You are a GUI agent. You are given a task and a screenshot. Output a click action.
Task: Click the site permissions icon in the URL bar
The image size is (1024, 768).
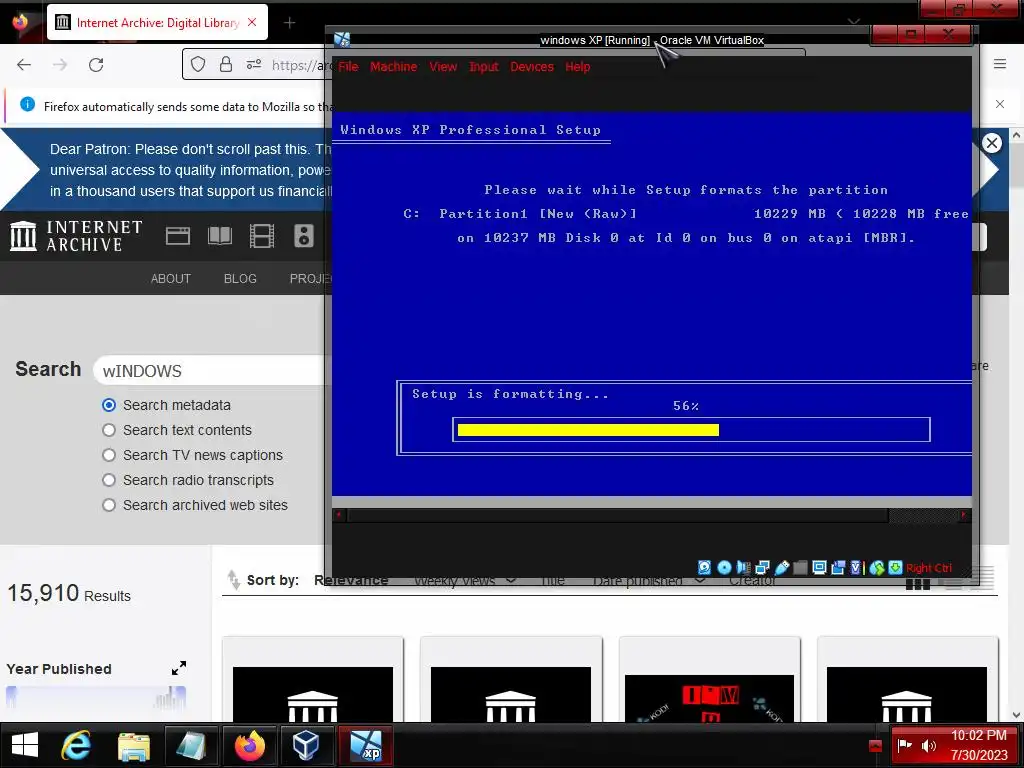(254, 64)
